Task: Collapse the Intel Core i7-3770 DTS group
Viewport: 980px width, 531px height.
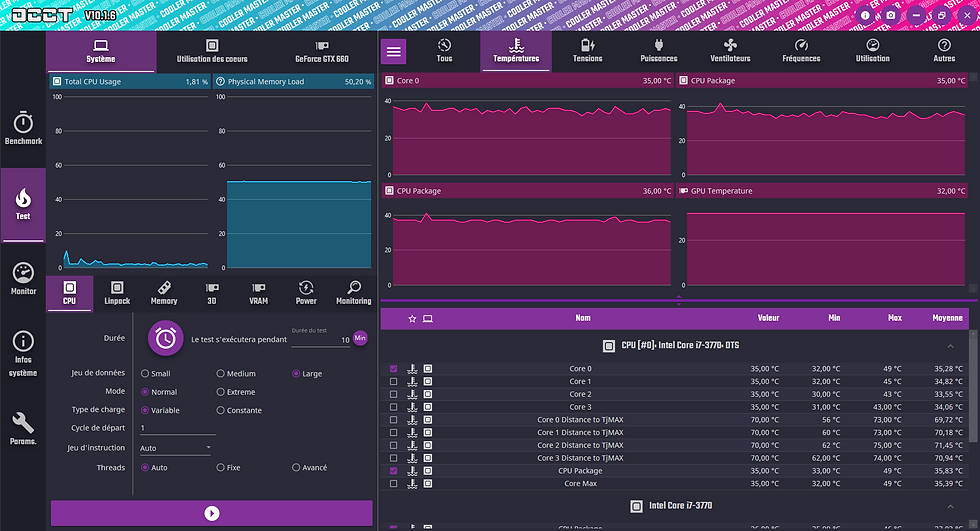Action: [x=950, y=346]
